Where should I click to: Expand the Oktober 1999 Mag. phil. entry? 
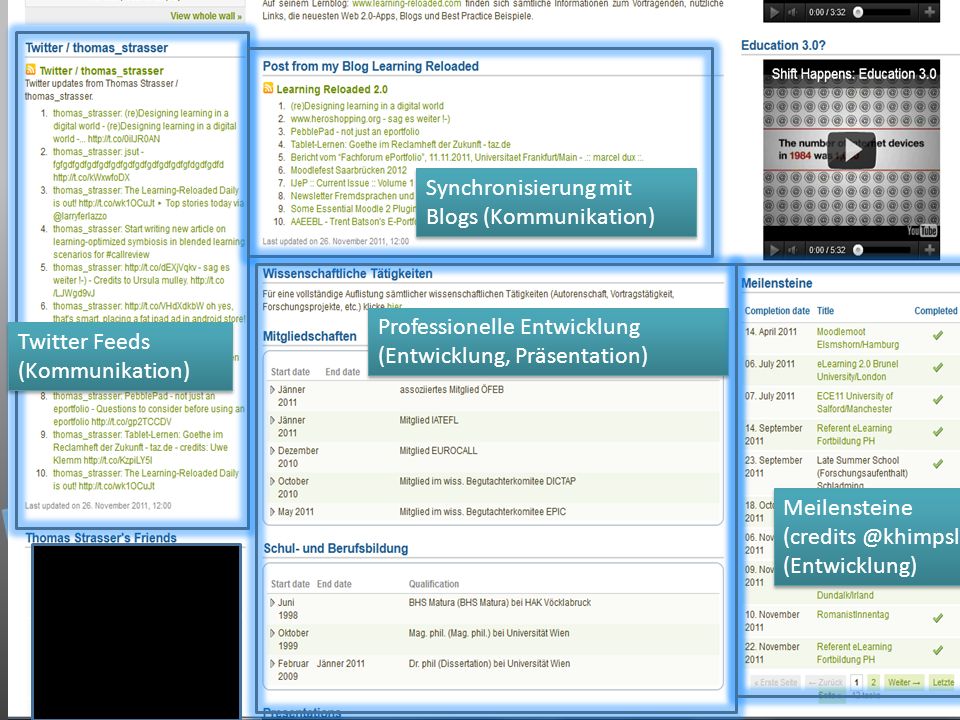point(272,633)
